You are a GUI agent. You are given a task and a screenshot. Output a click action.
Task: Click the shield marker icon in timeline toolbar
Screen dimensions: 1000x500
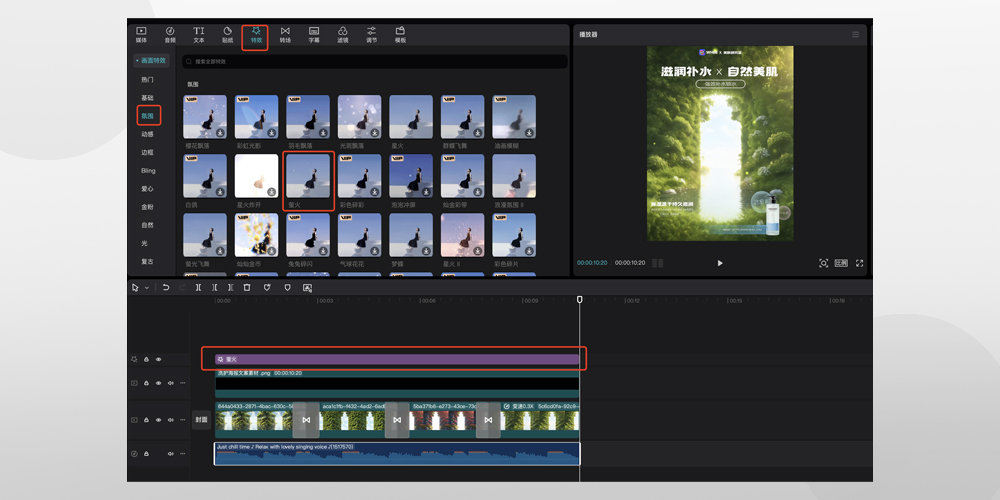(287, 288)
